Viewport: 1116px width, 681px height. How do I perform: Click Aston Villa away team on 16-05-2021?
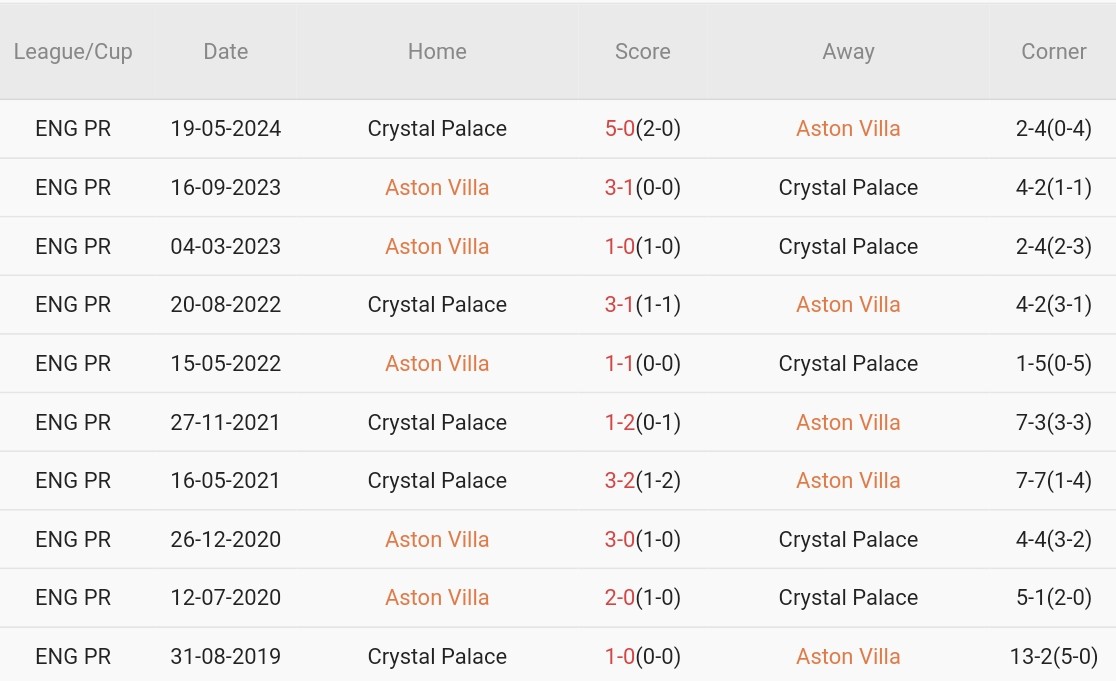[x=848, y=481]
